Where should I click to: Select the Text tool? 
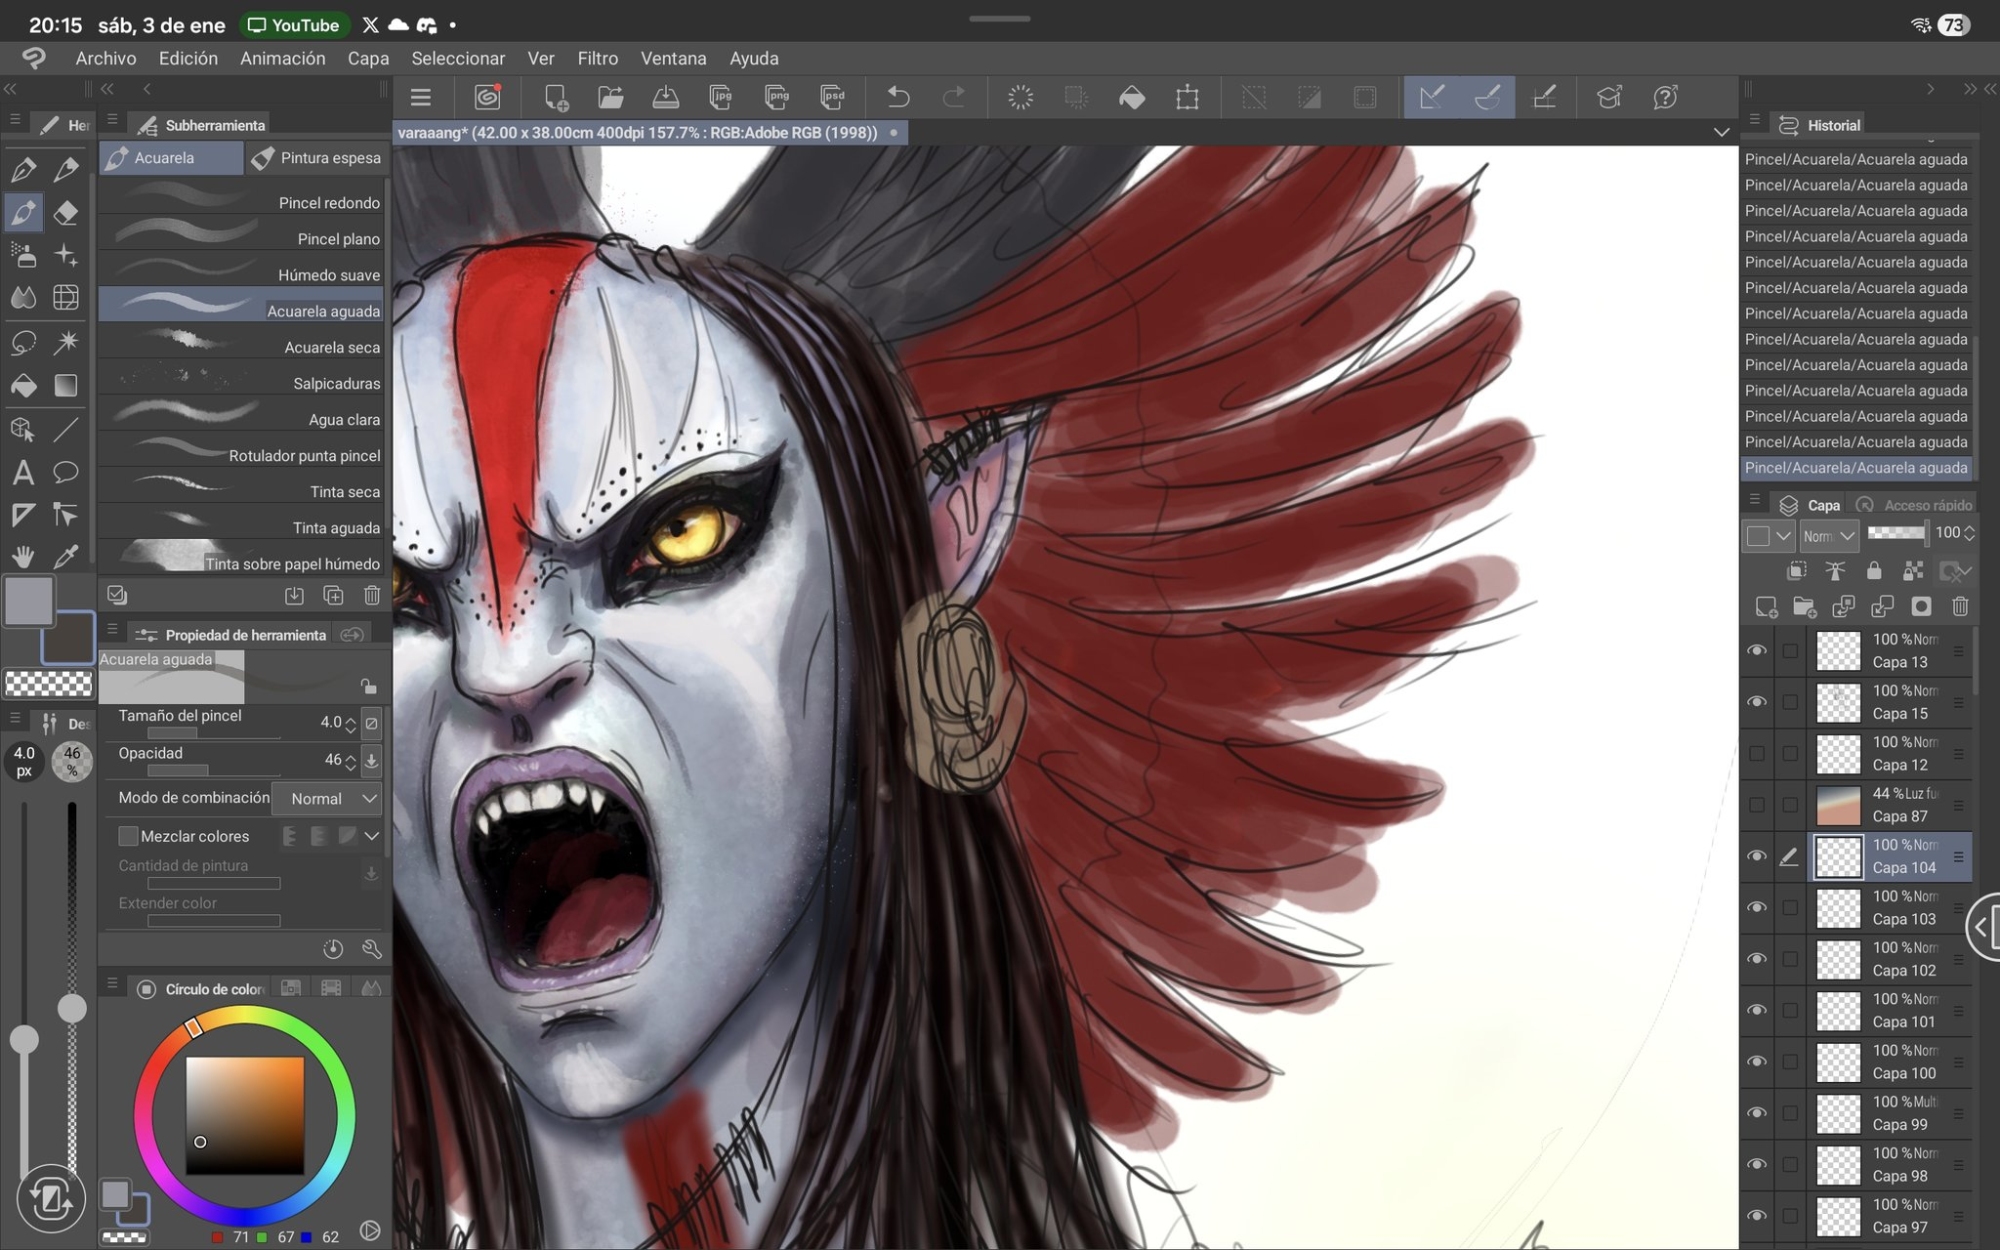[x=23, y=472]
